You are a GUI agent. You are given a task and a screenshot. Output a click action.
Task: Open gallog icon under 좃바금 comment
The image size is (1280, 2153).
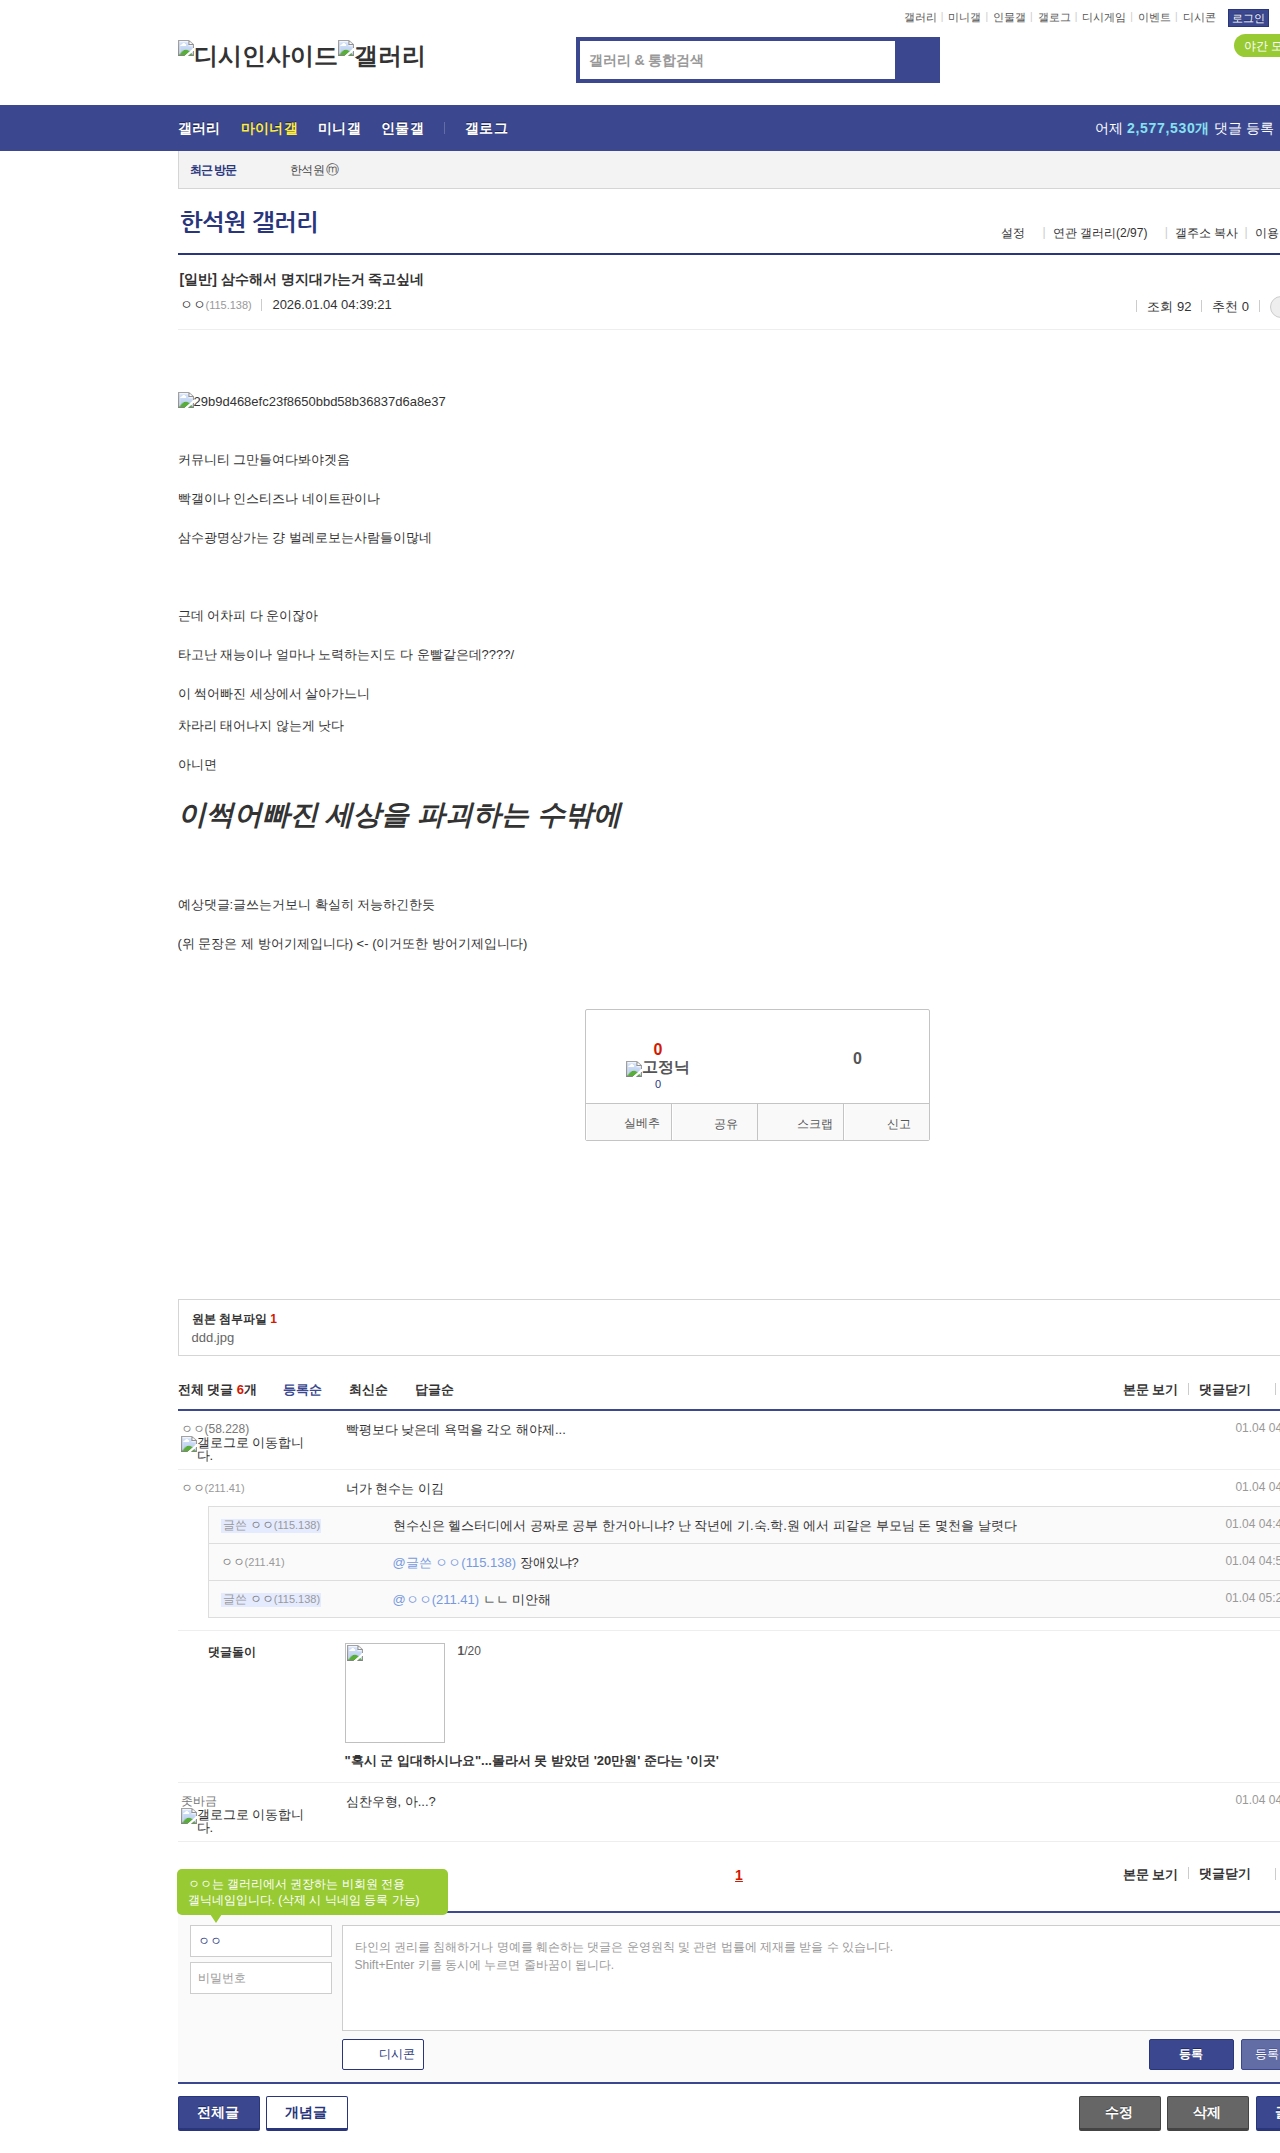[x=242, y=1821]
